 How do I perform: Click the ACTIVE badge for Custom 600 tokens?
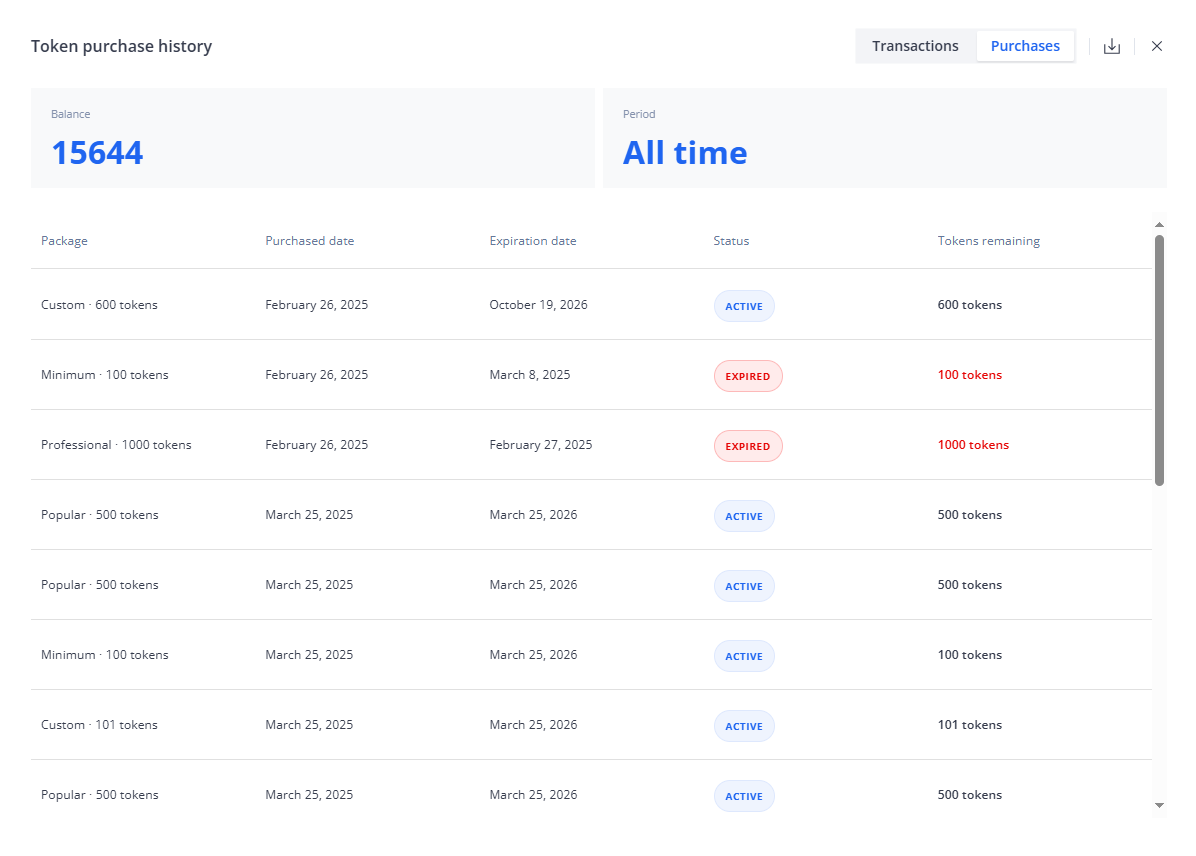[743, 306]
